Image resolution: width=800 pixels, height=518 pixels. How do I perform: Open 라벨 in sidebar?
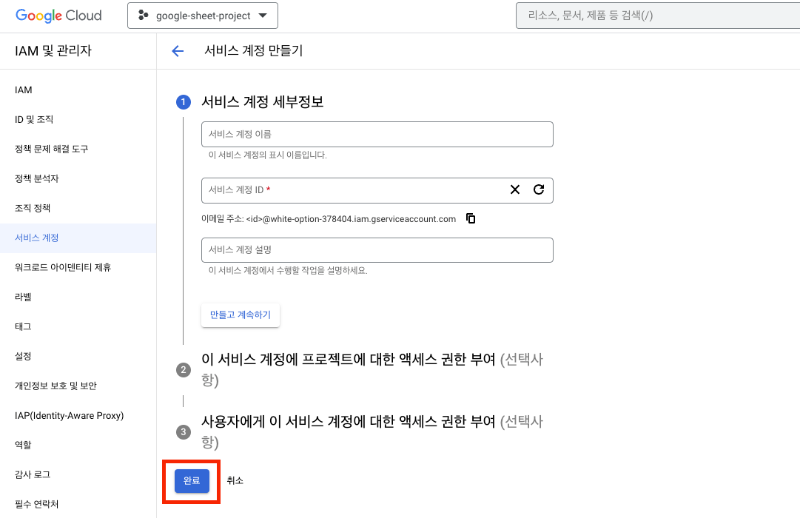(x=22, y=297)
